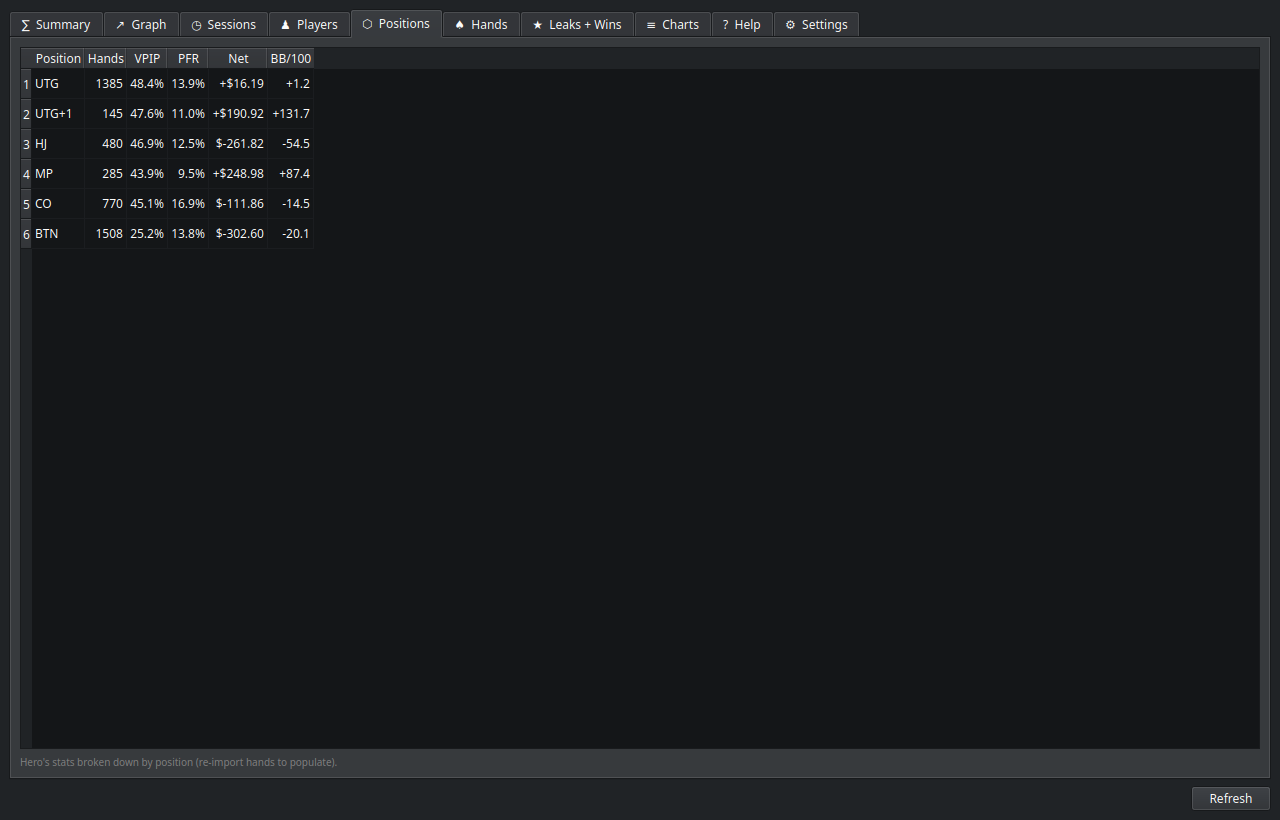This screenshot has width=1280, height=820.
Task: Switch to Leaks + Wins tab
Action: (x=577, y=24)
